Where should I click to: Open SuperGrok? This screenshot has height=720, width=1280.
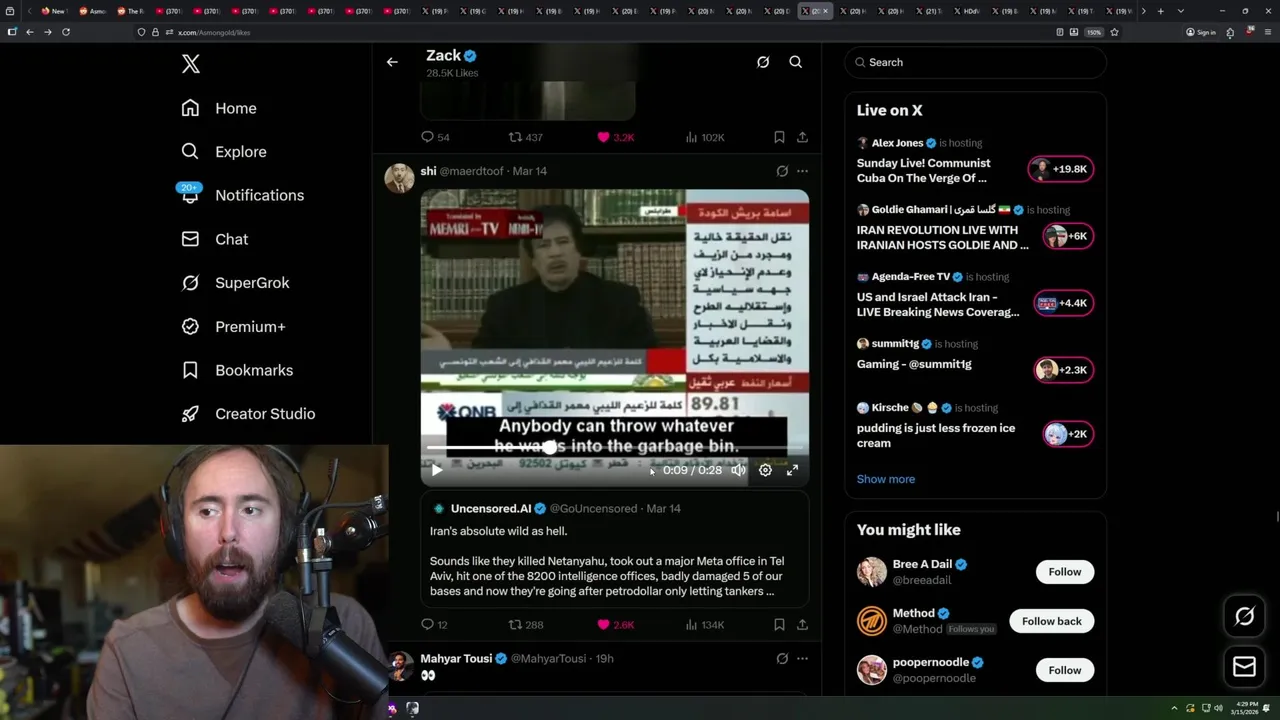(x=235, y=283)
